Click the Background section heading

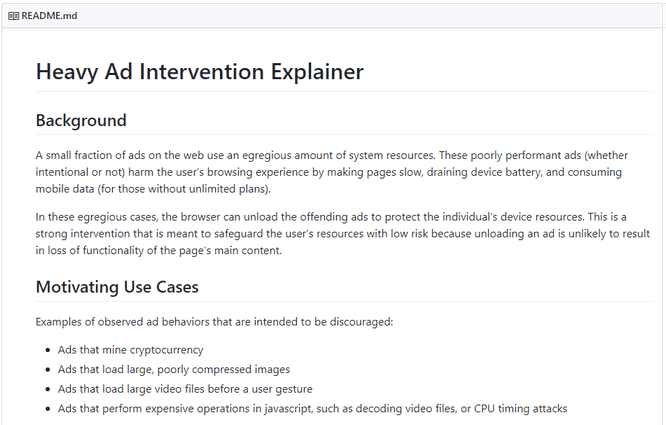click(x=81, y=121)
